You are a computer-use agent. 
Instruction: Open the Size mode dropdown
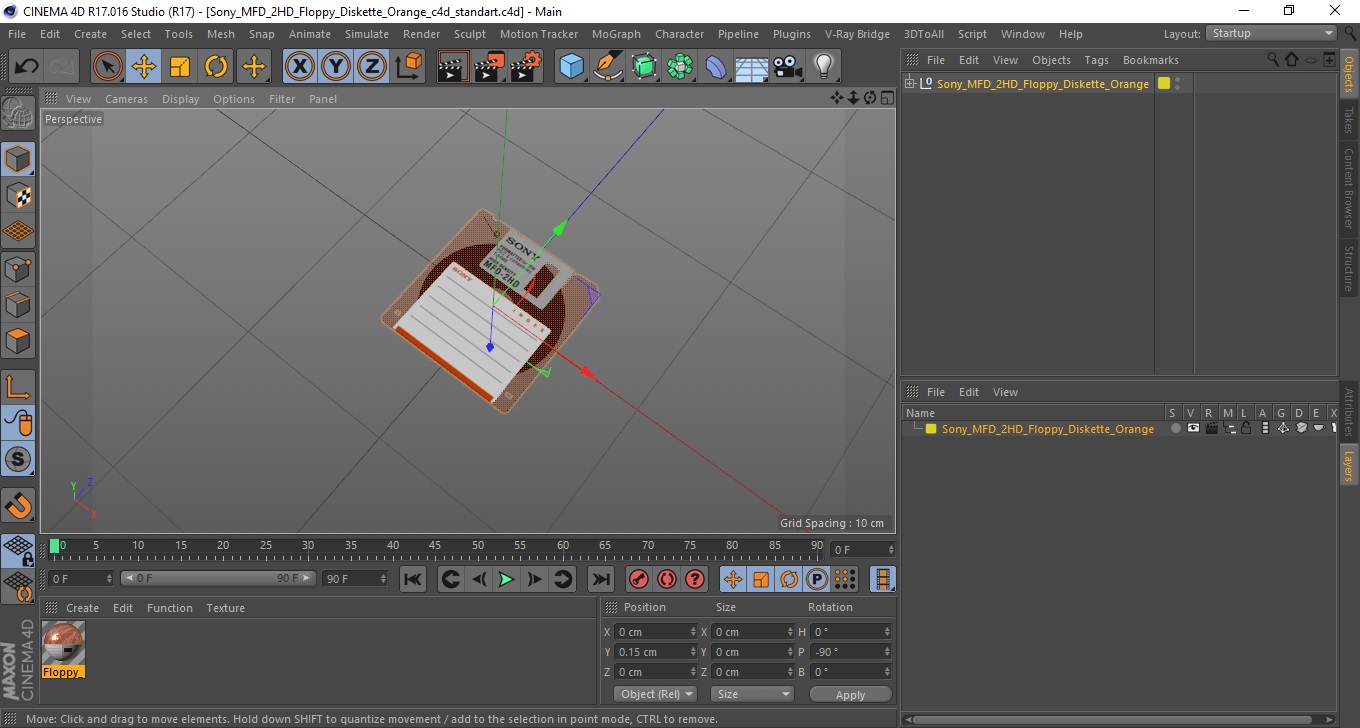(x=752, y=694)
